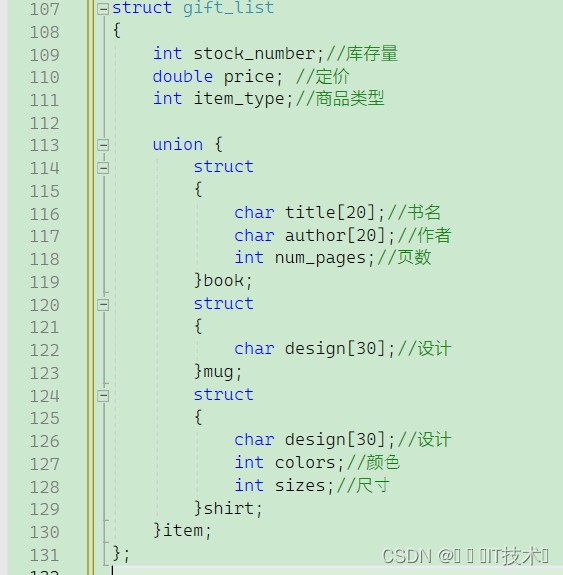Screen dimensions: 563x575
Task: Collapse the mug struct at line 120
Action: (x=103, y=305)
